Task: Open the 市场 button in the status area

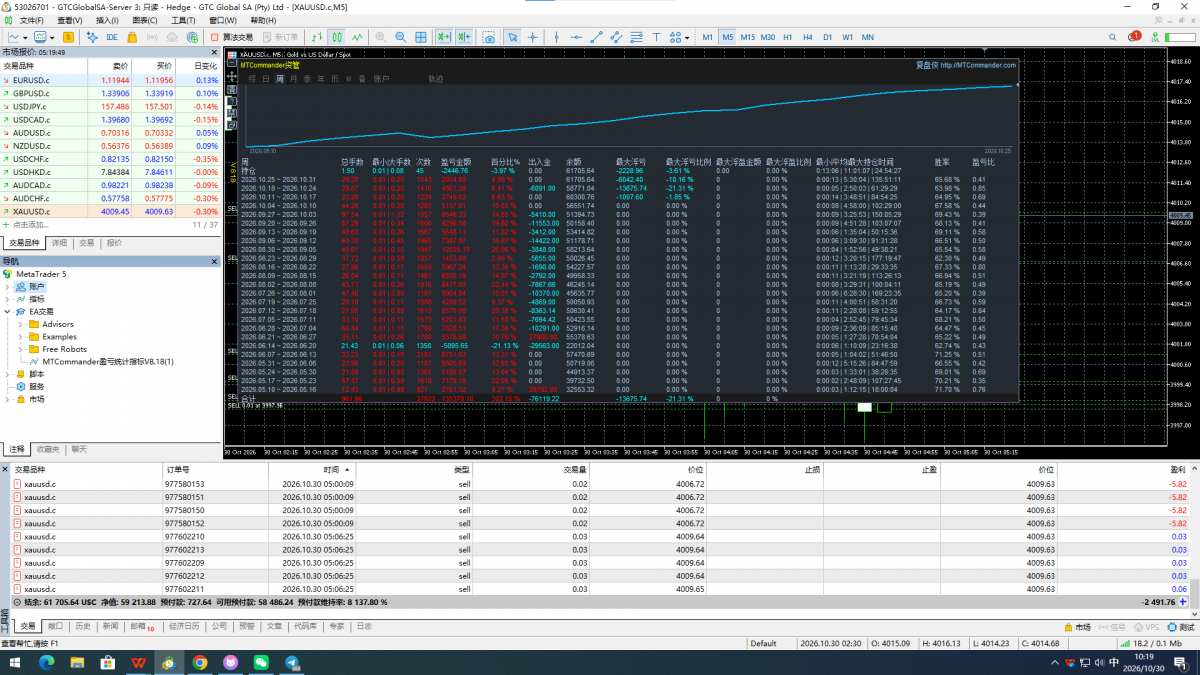Action: [x=1078, y=626]
